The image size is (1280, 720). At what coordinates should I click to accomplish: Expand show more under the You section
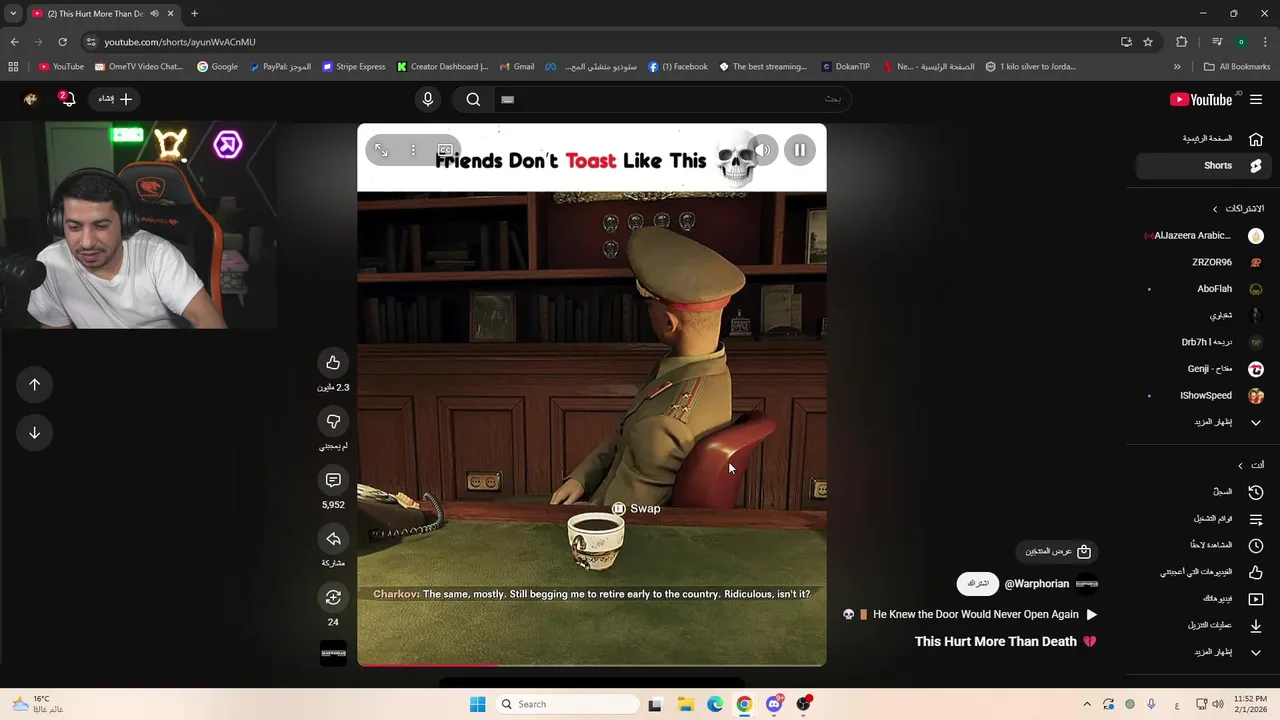[1203, 652]
